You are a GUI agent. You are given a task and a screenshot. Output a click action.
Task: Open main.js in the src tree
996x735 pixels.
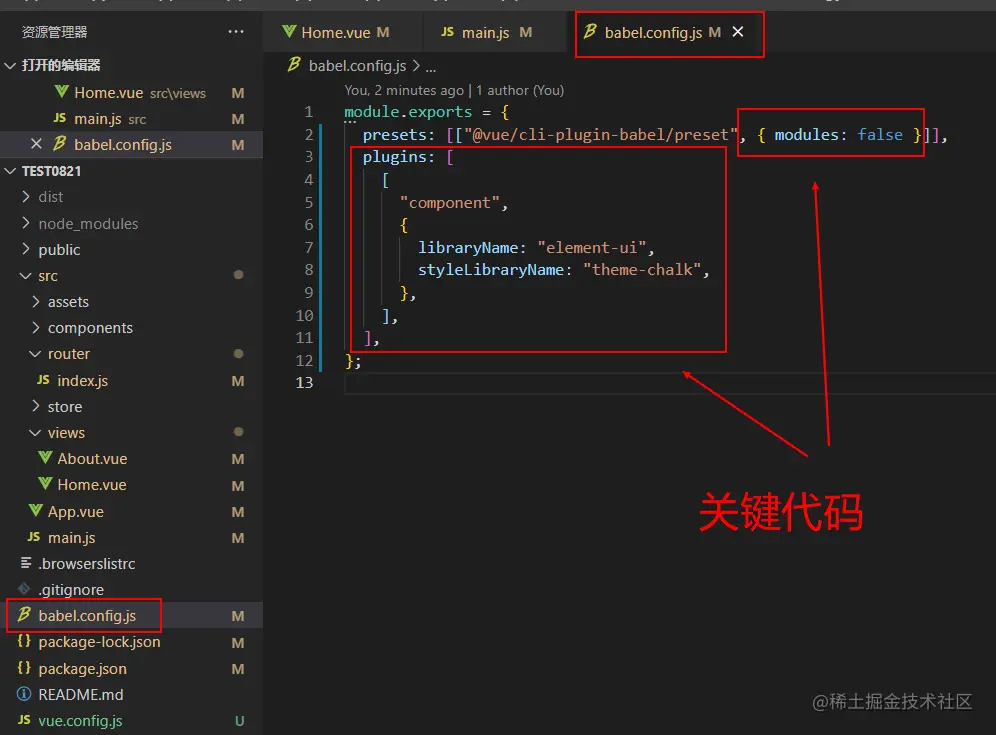[x=131, y=537]
